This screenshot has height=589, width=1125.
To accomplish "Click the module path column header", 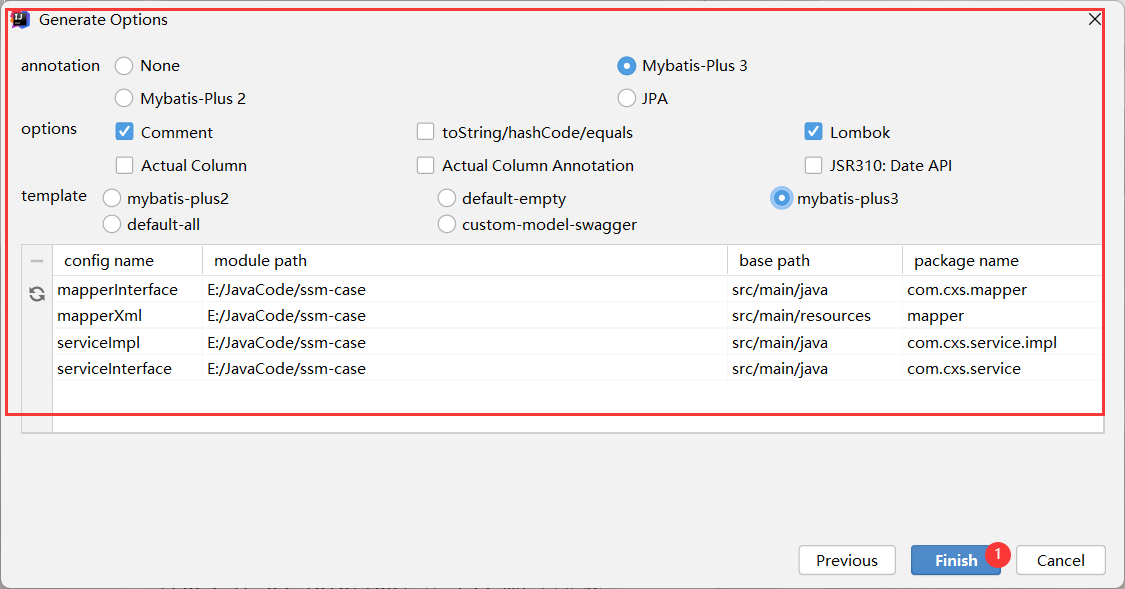I will click(x=465, y=260).
